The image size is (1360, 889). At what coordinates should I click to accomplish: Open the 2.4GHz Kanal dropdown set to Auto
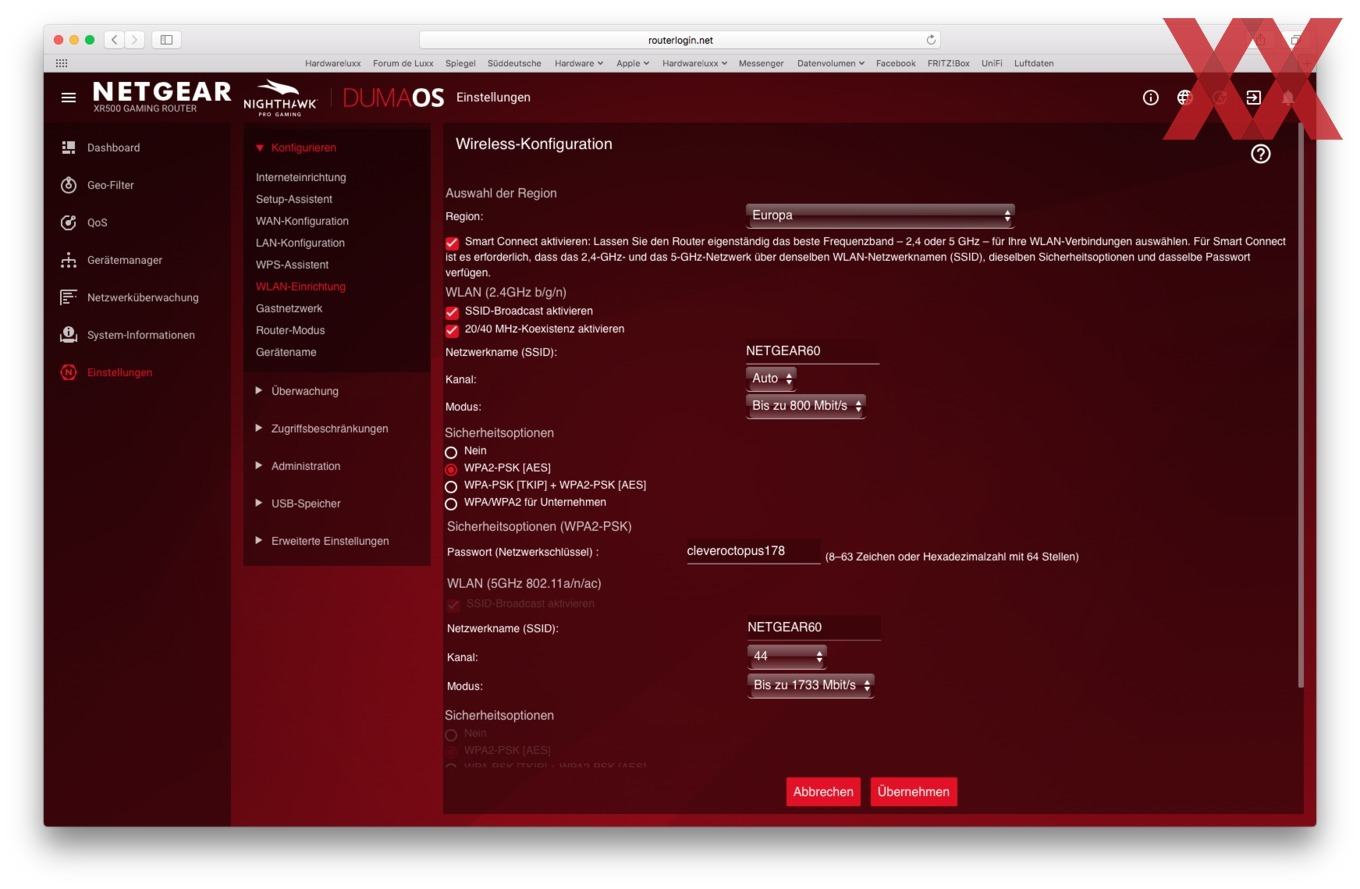click(771, 378)
